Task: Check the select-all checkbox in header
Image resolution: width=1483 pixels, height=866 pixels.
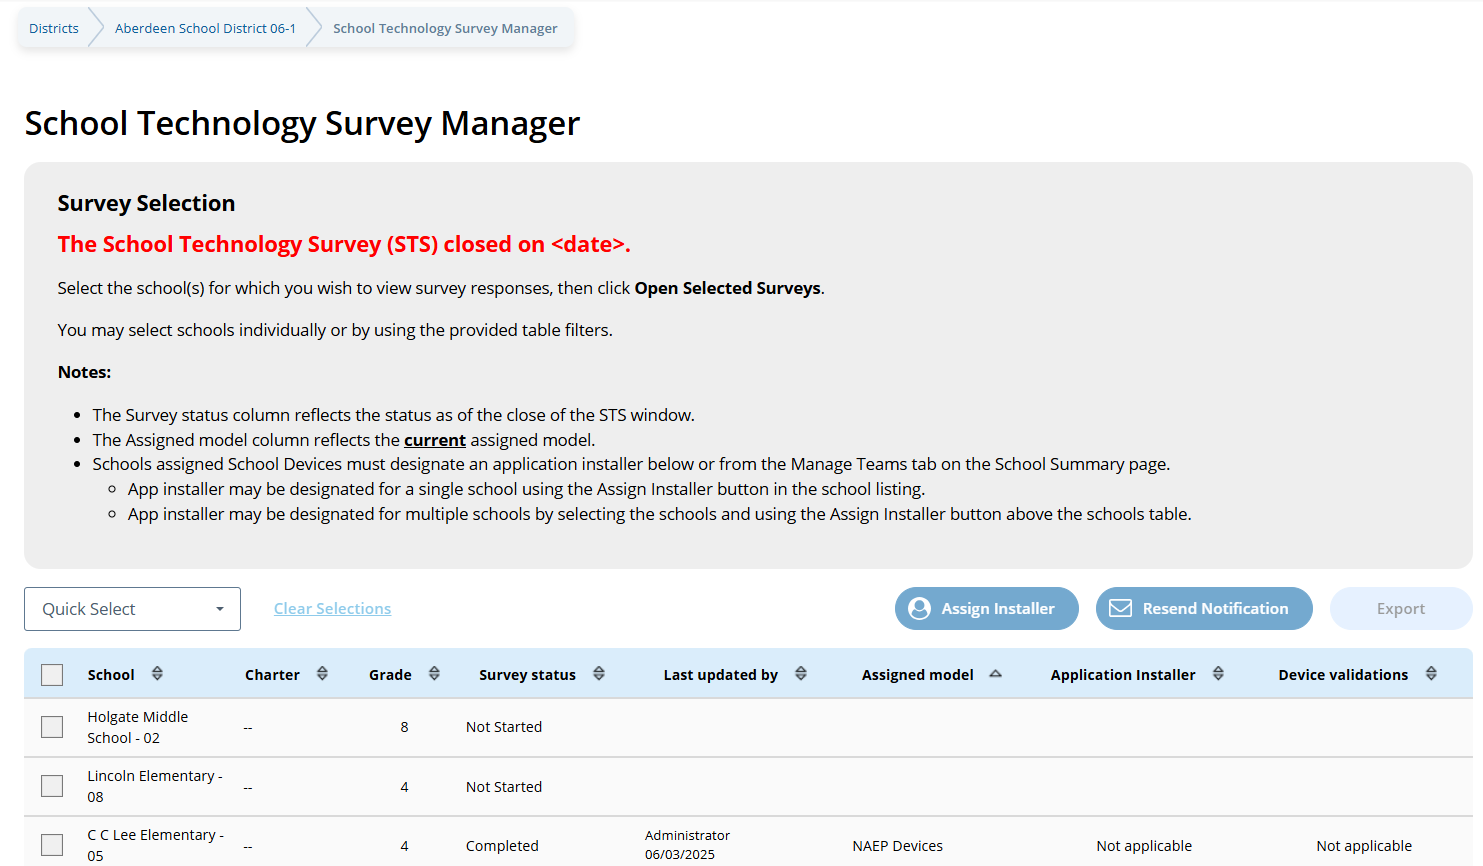Action: (x=52, y=675)
